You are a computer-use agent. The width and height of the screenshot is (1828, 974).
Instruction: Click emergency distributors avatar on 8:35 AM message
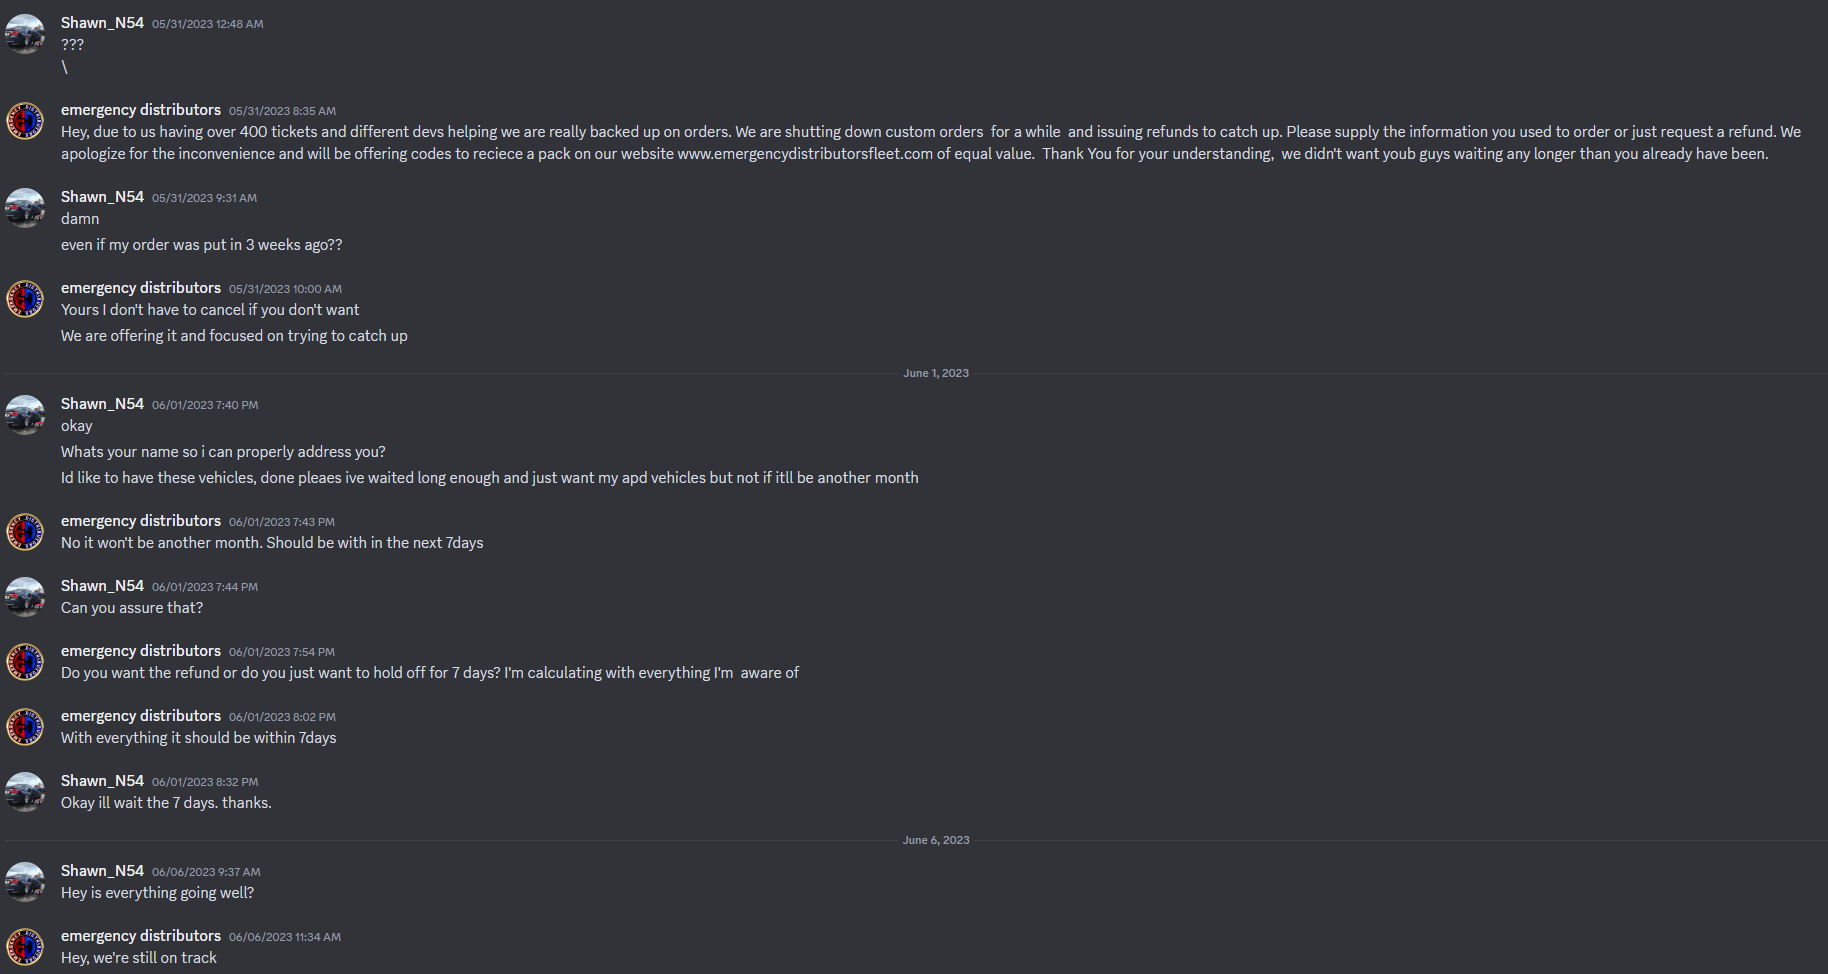coord(25,121)
